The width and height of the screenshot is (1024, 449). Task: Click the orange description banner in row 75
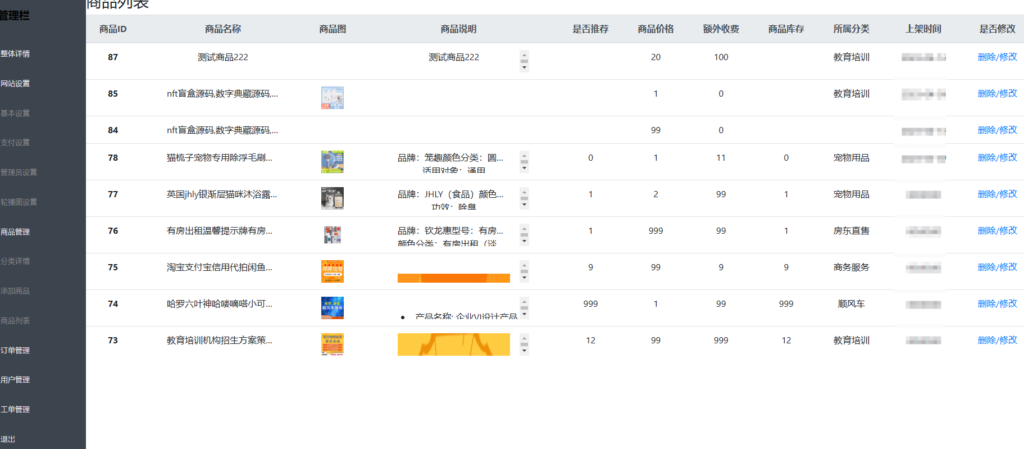pos(454,278)
